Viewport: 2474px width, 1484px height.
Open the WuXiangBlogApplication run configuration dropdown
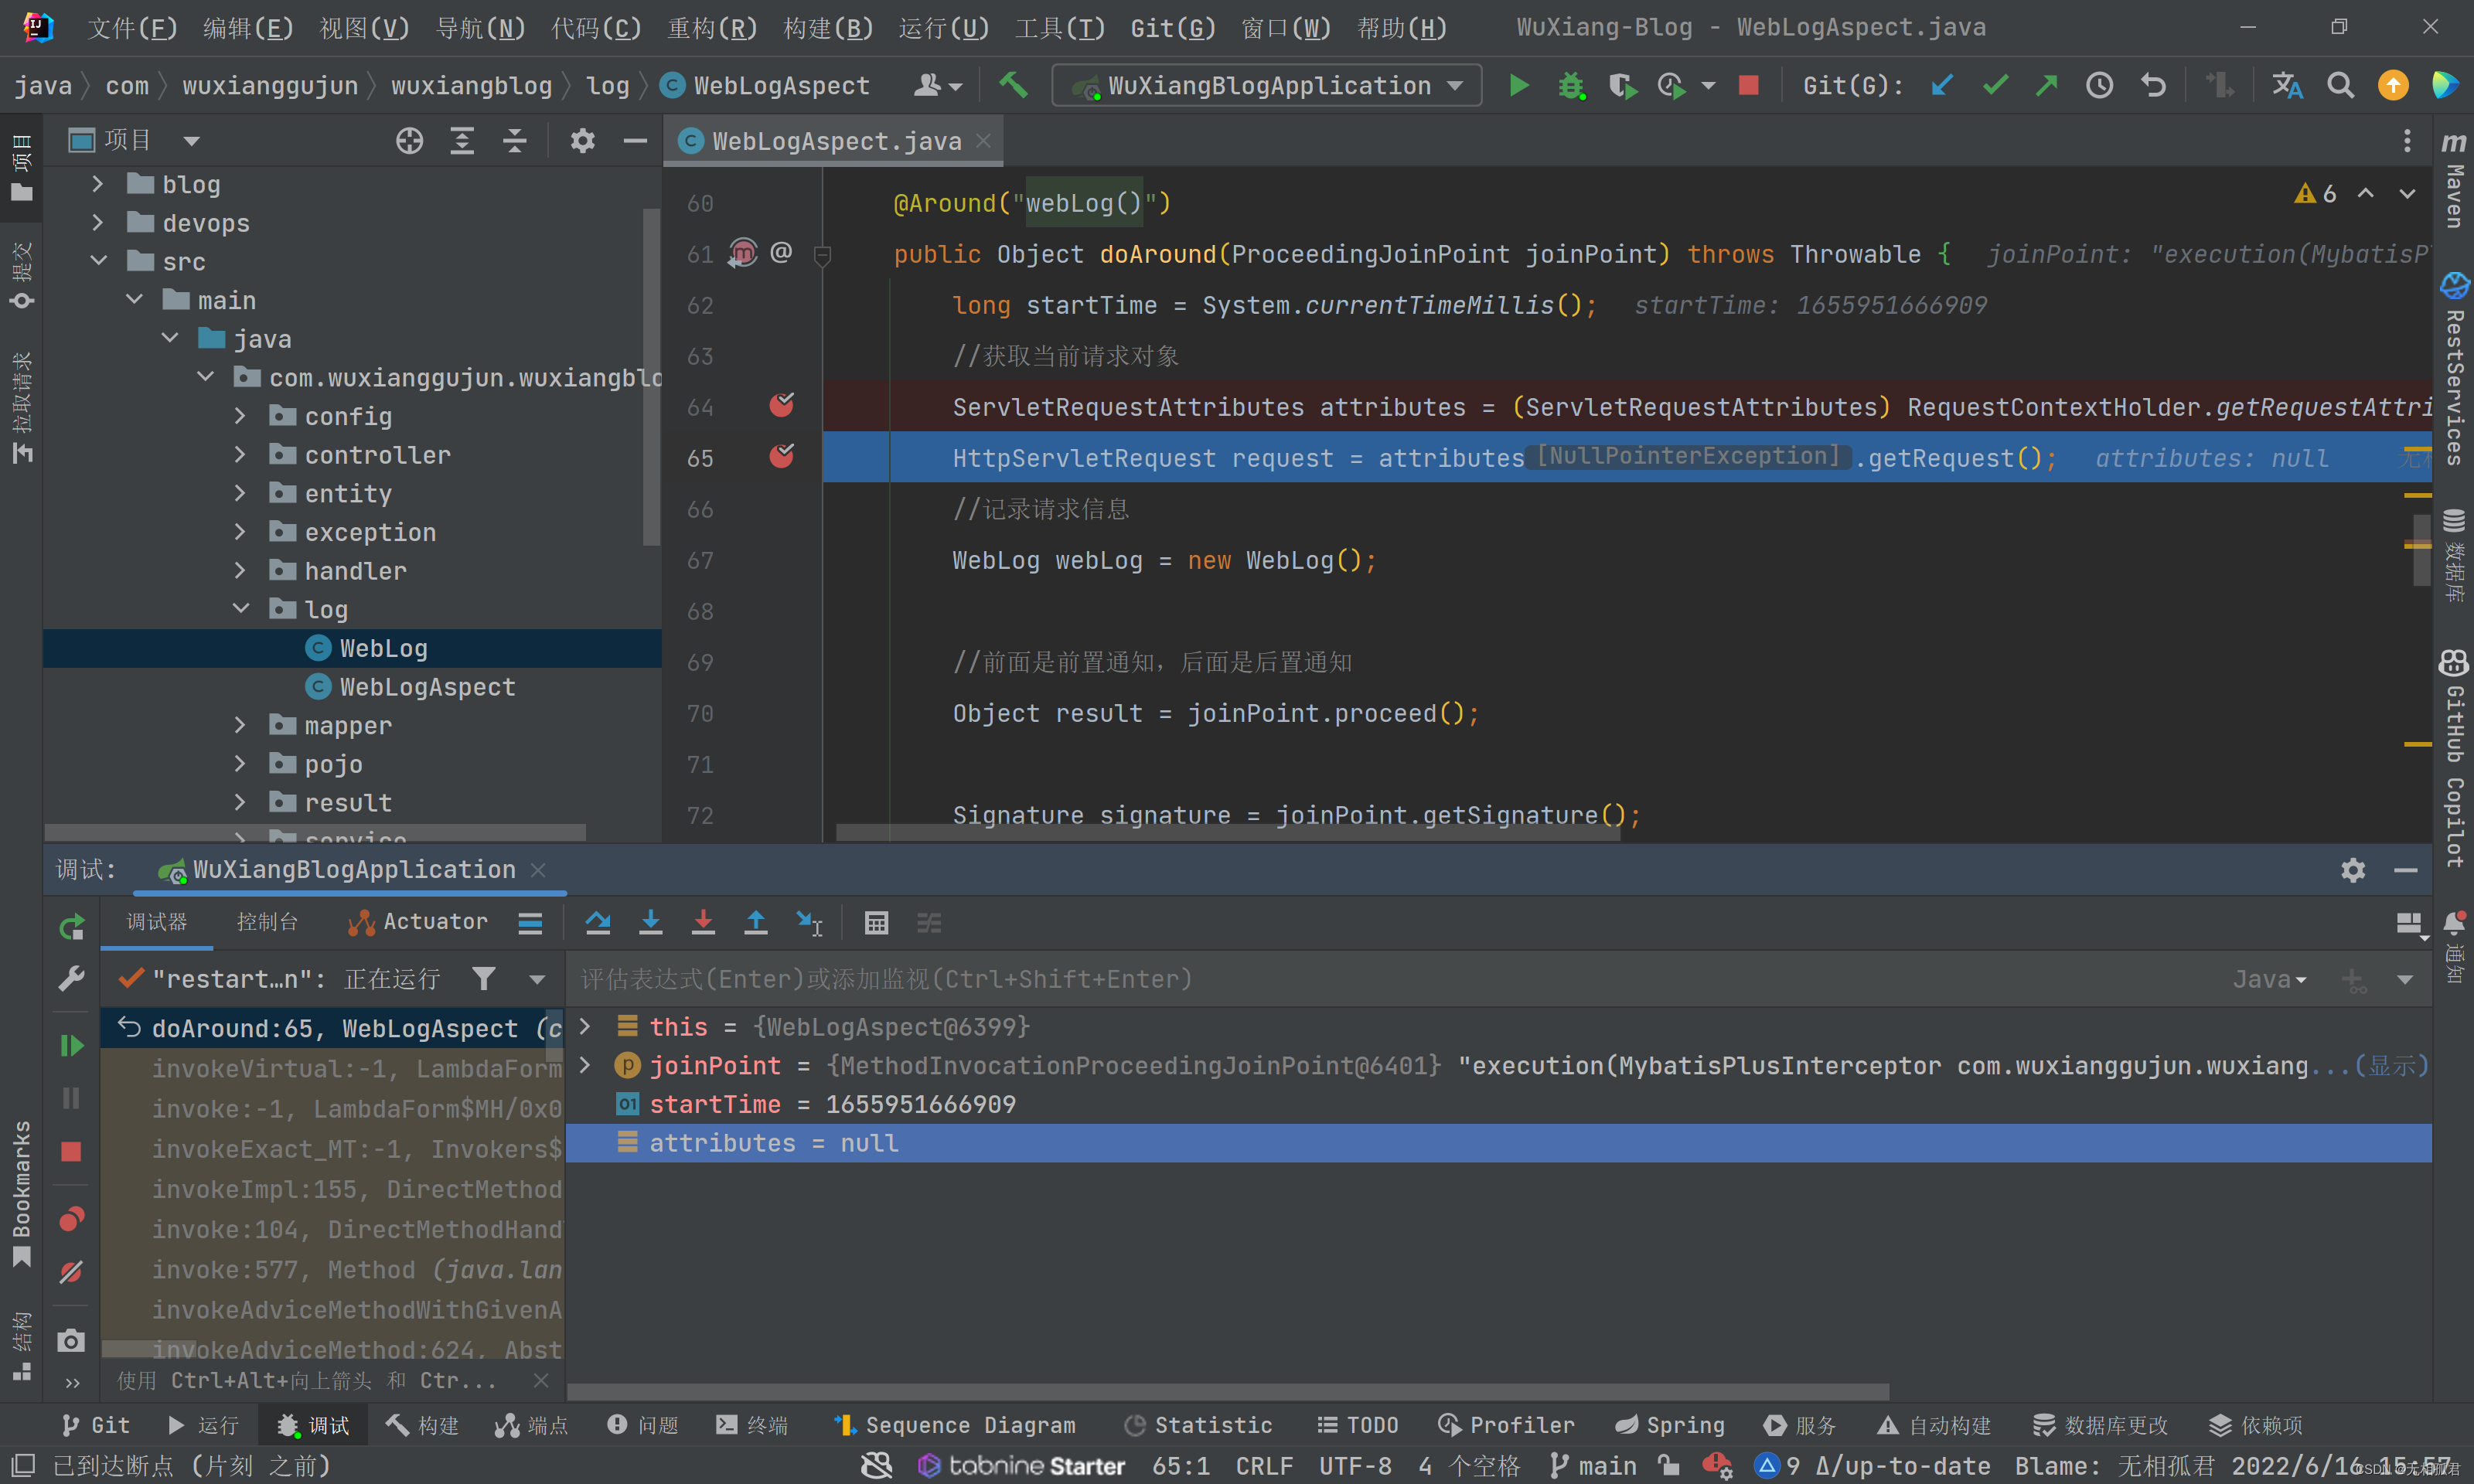click(1268, 86)
